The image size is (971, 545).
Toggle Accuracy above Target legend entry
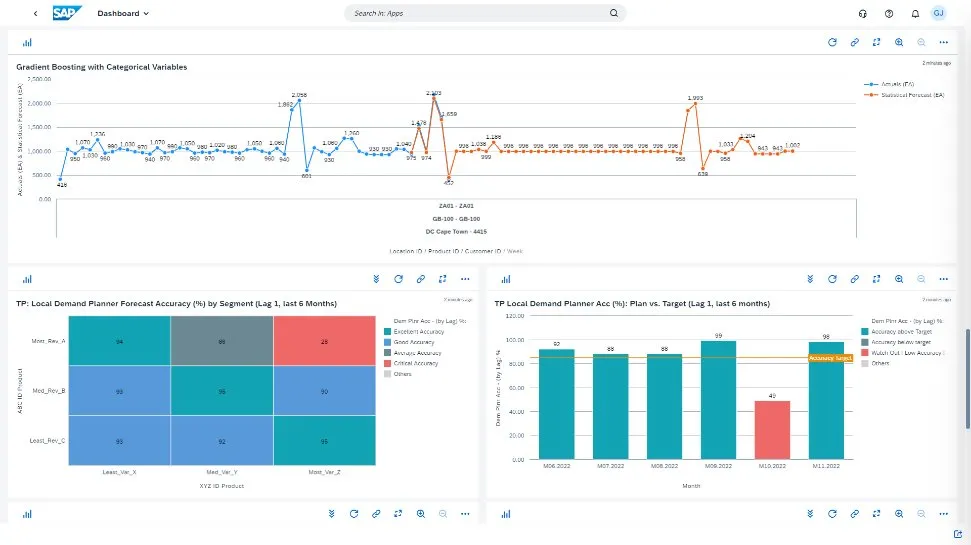click(x=902, y=331)
